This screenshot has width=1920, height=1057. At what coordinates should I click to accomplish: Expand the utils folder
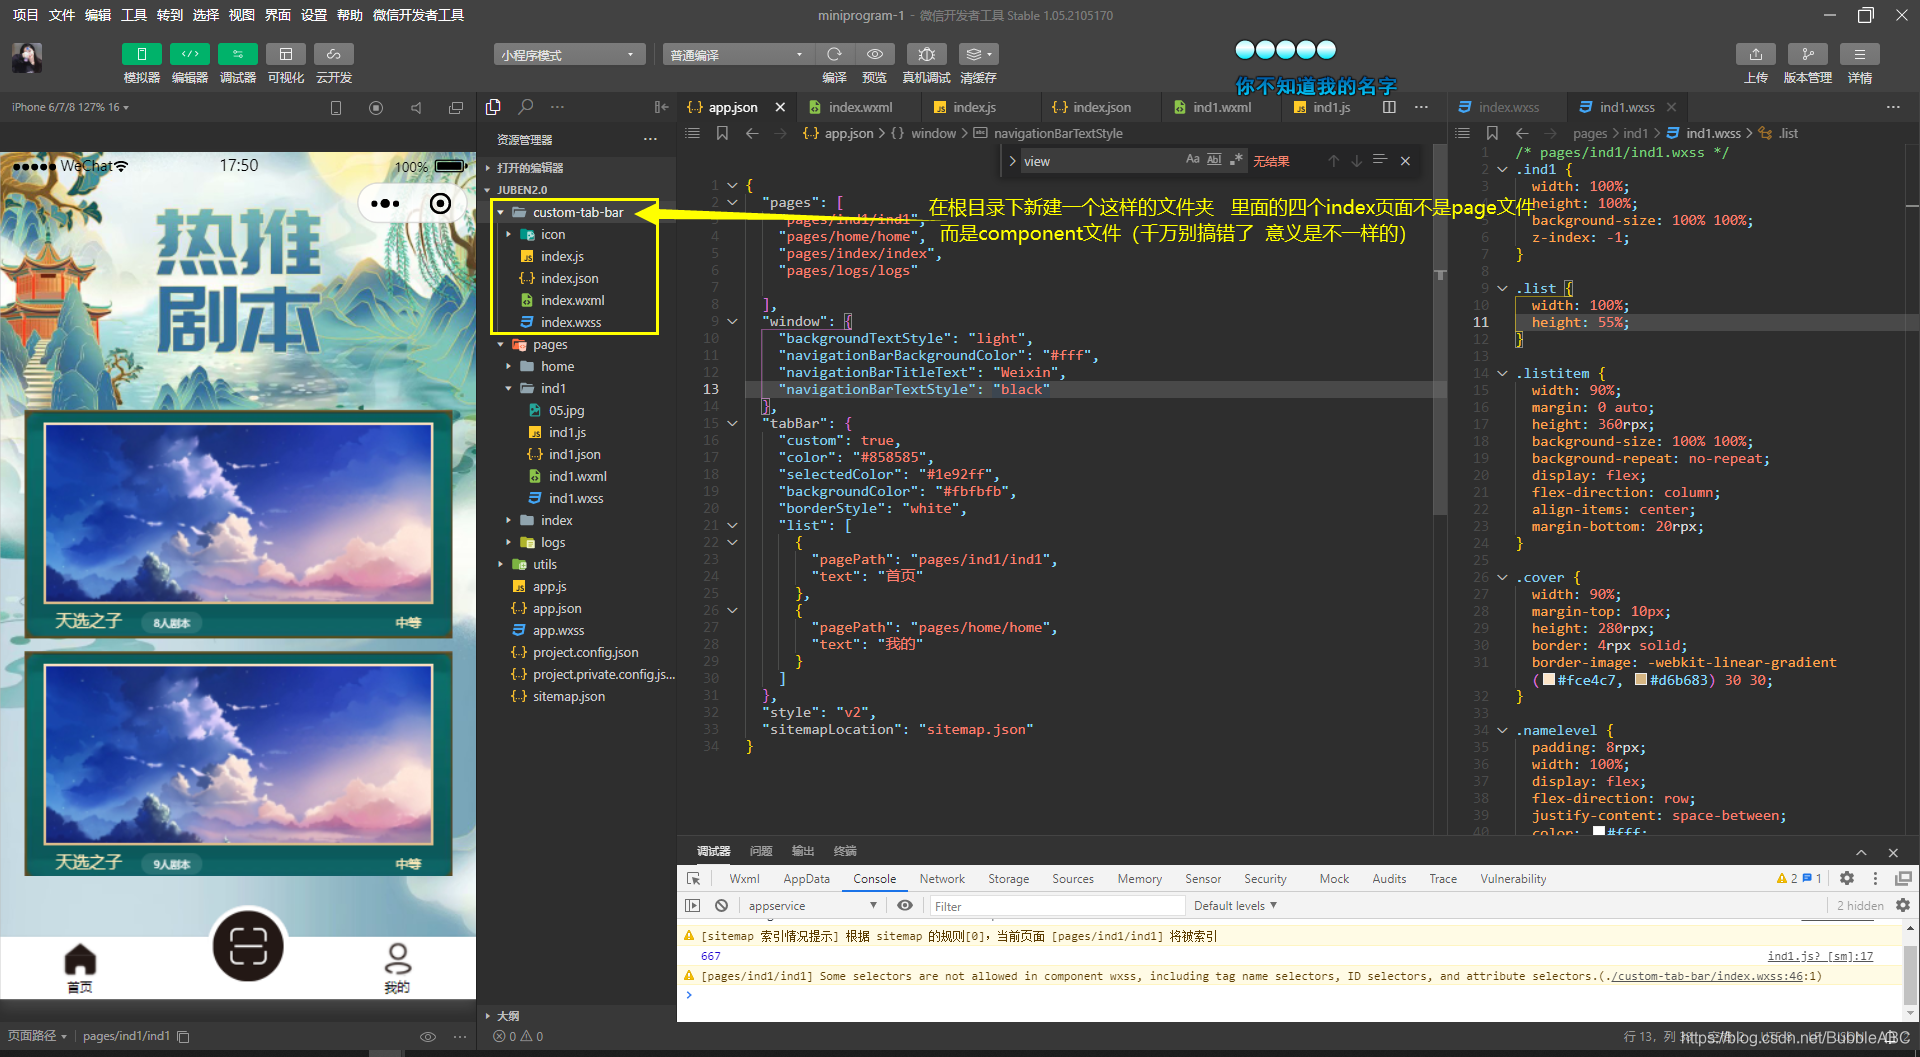[x=545, y=564]
